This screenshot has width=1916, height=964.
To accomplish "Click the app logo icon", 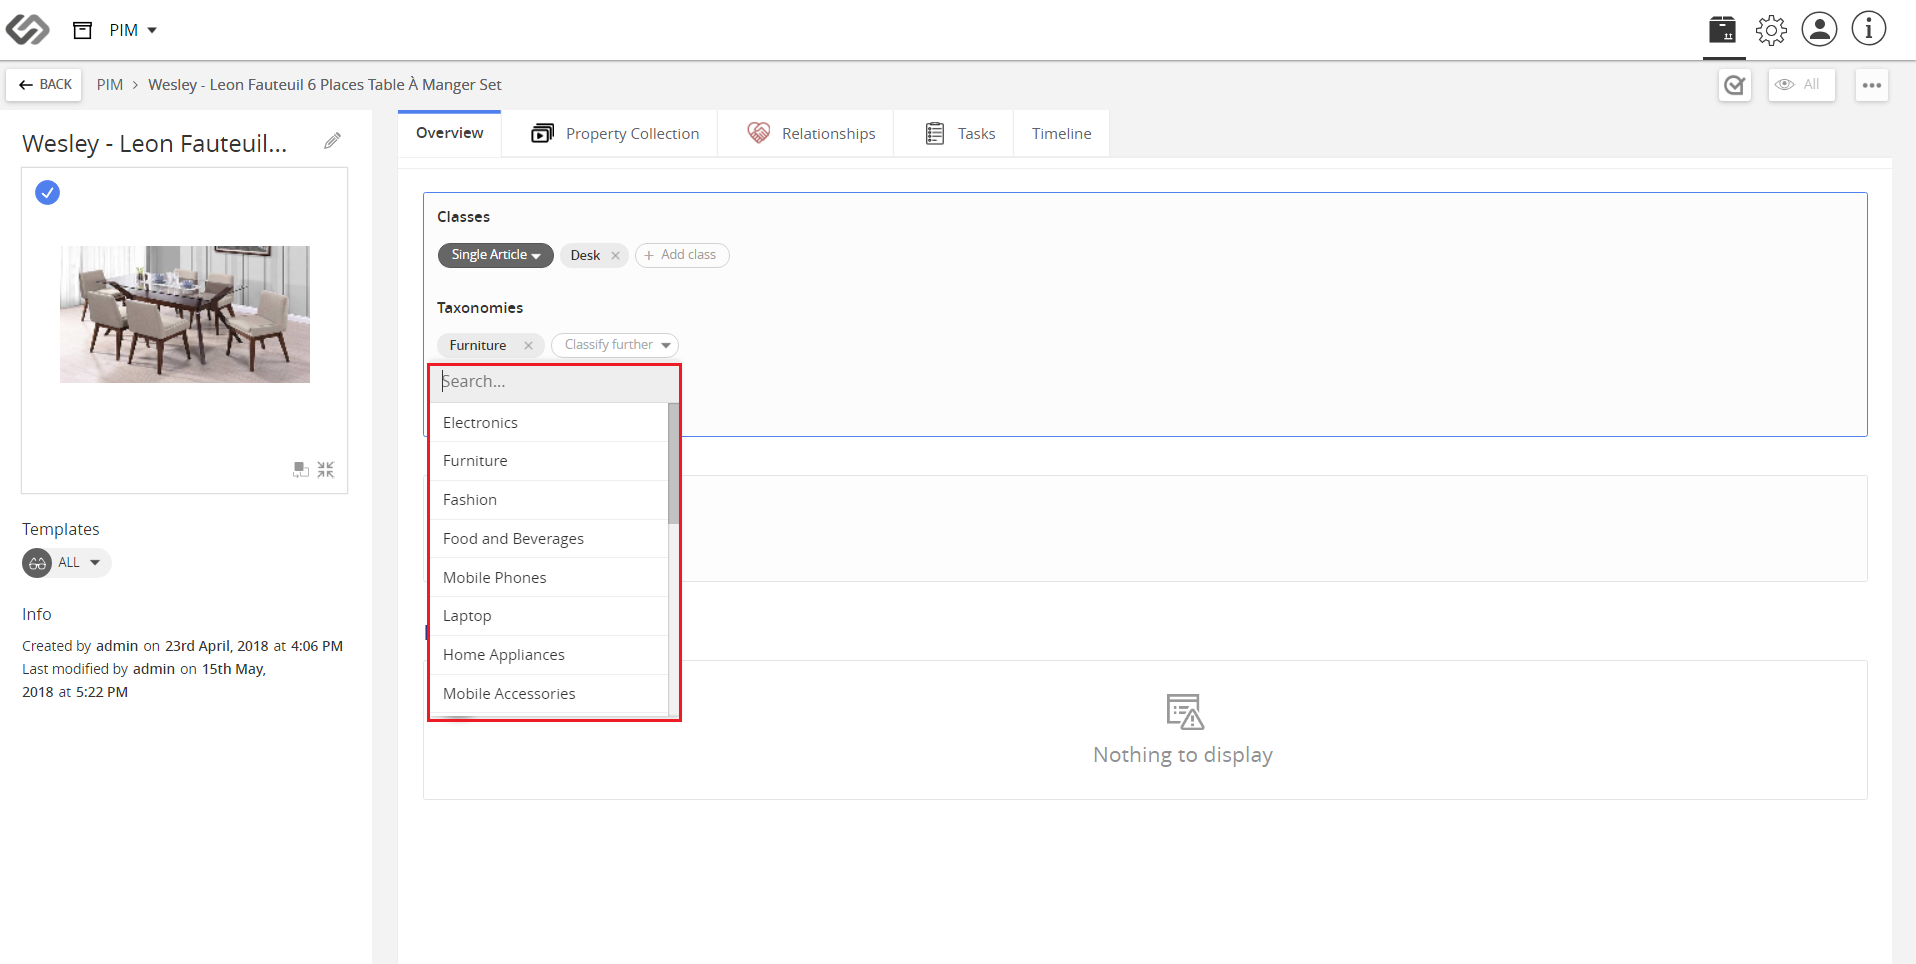I will [27, 30].
